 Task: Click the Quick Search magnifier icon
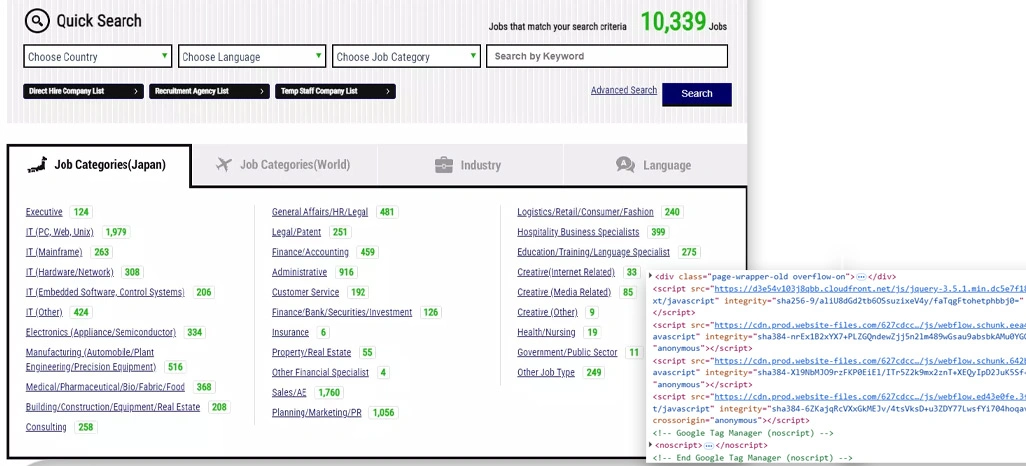click(x=37, y=21)
